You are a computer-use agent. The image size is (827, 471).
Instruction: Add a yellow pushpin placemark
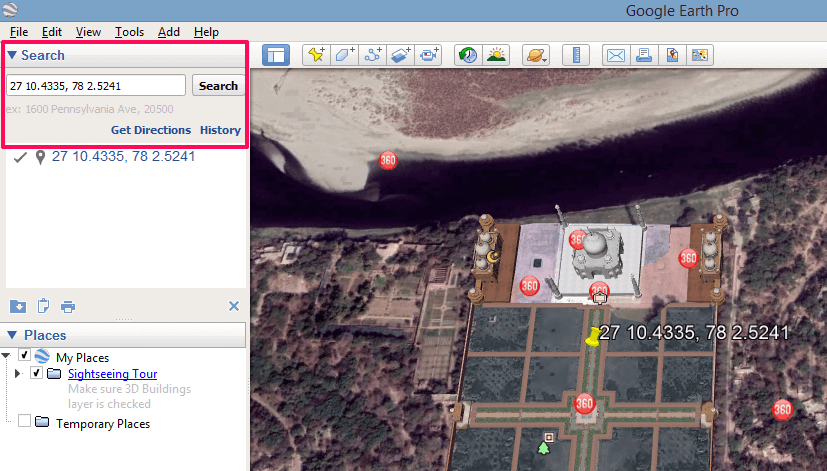pos(316,55)
